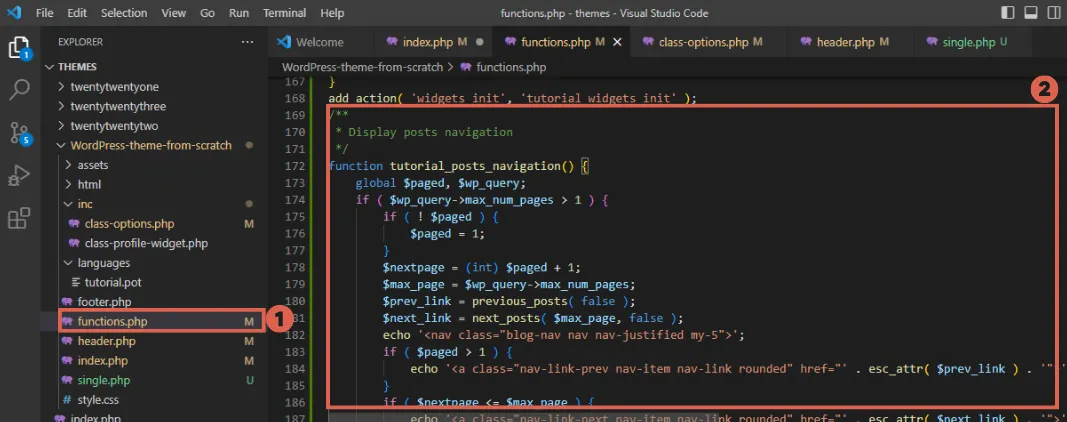Click unsaved dot on index.php tab

479,42
